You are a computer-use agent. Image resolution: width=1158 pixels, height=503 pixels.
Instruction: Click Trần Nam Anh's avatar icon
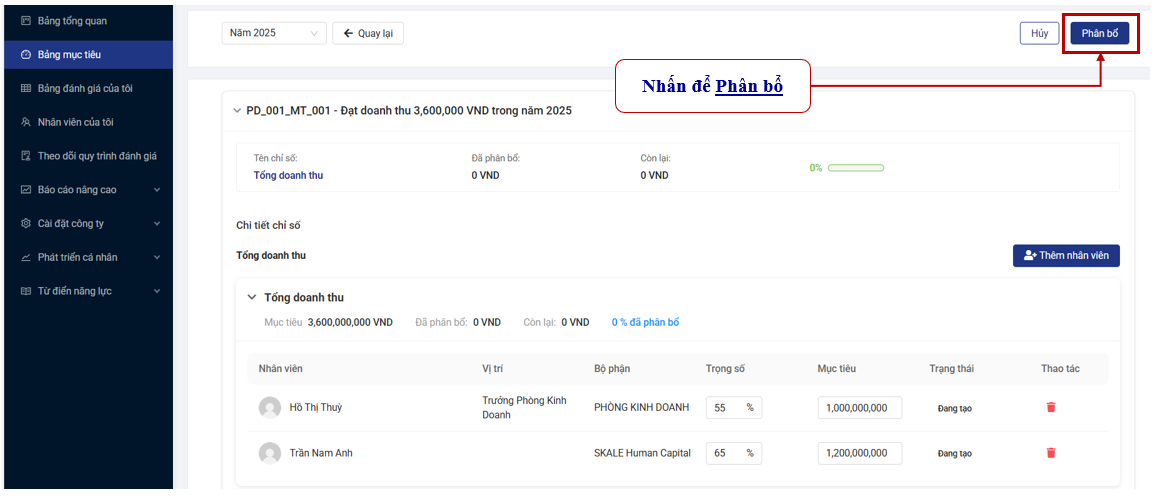[270, 454]
